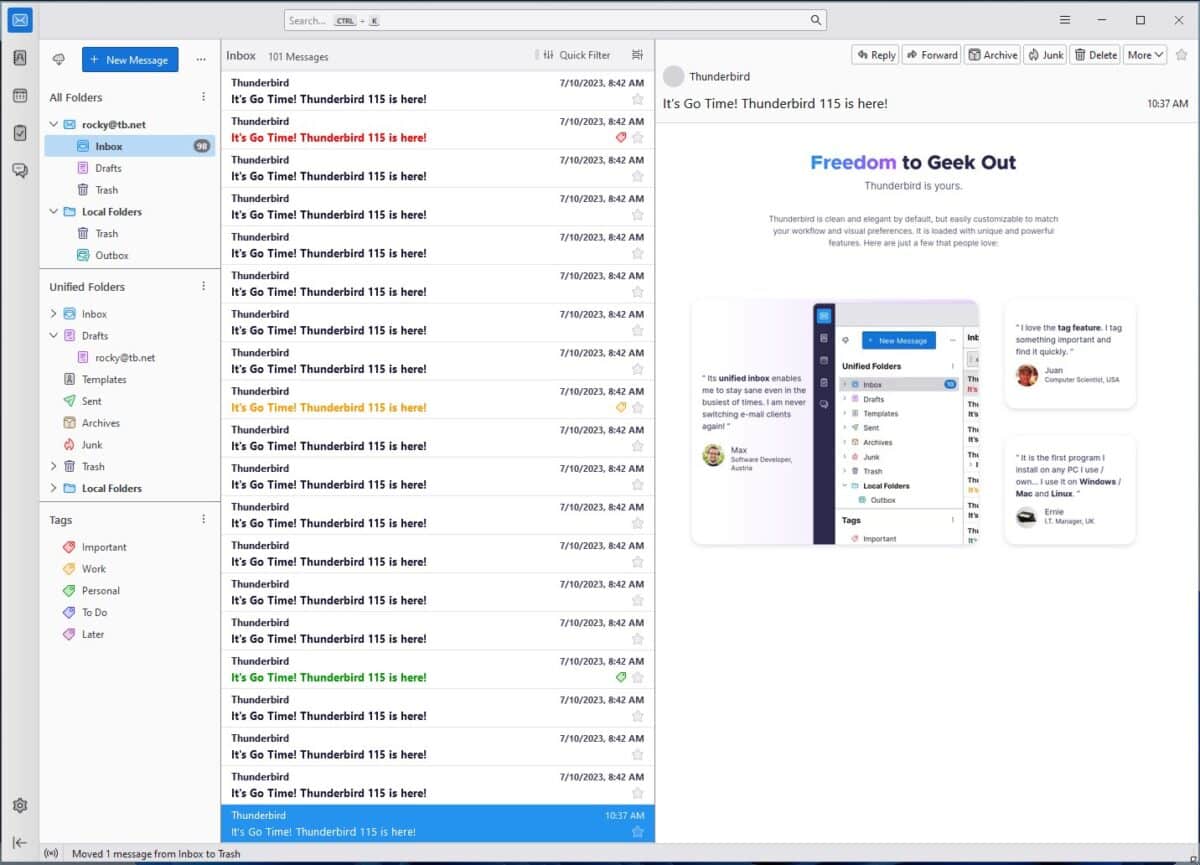Collapse the rocky@tb.net account folder
Screen dimensions: 1200x865
(x=55, y=125)
